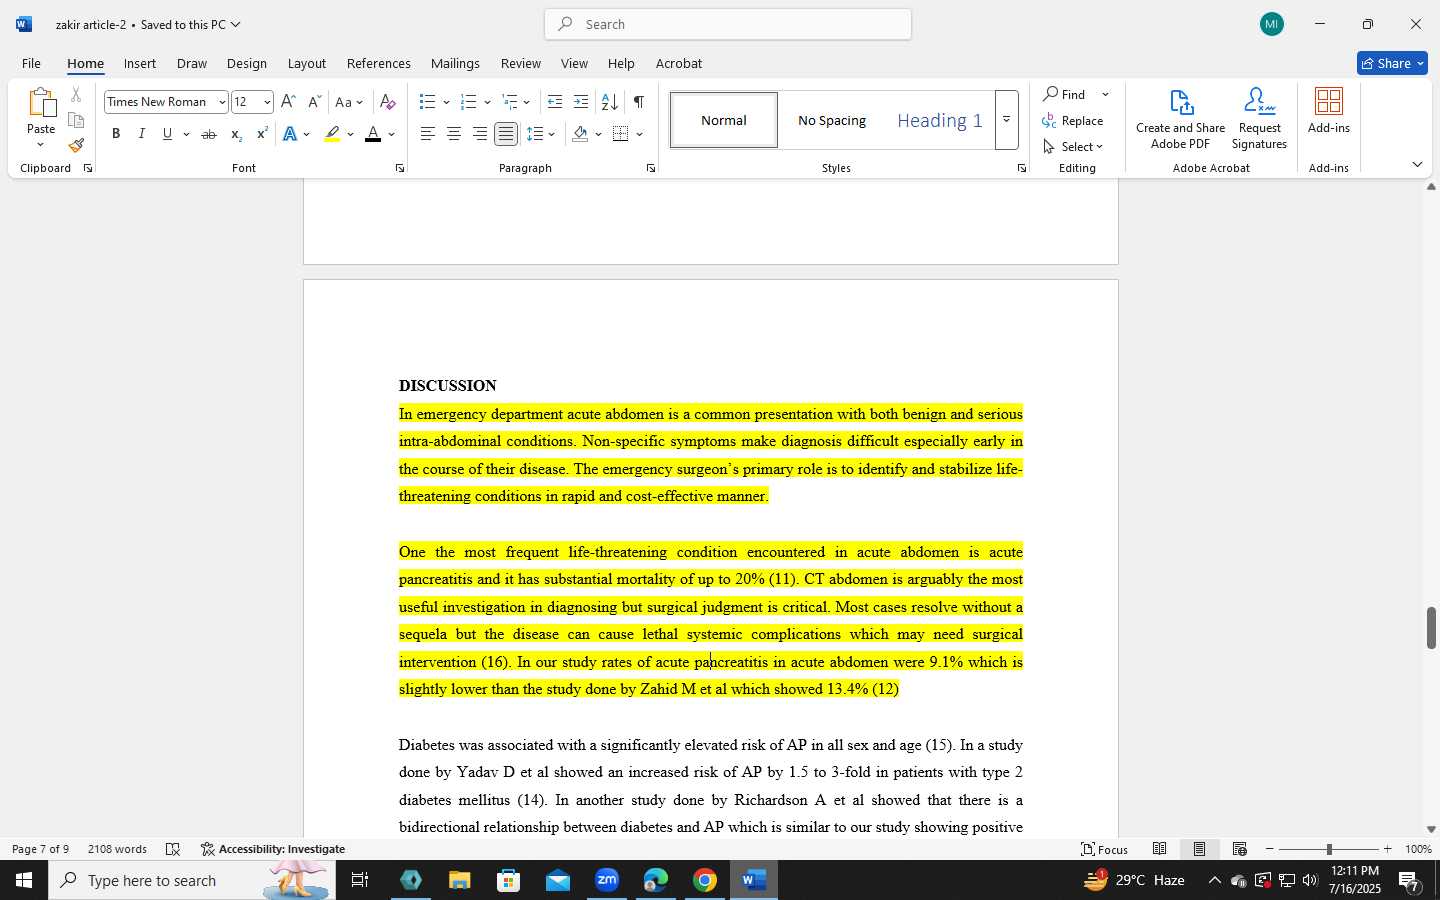Click the zoom slider handle
The image size is (1440, 900).
(x=1329, y=849)
